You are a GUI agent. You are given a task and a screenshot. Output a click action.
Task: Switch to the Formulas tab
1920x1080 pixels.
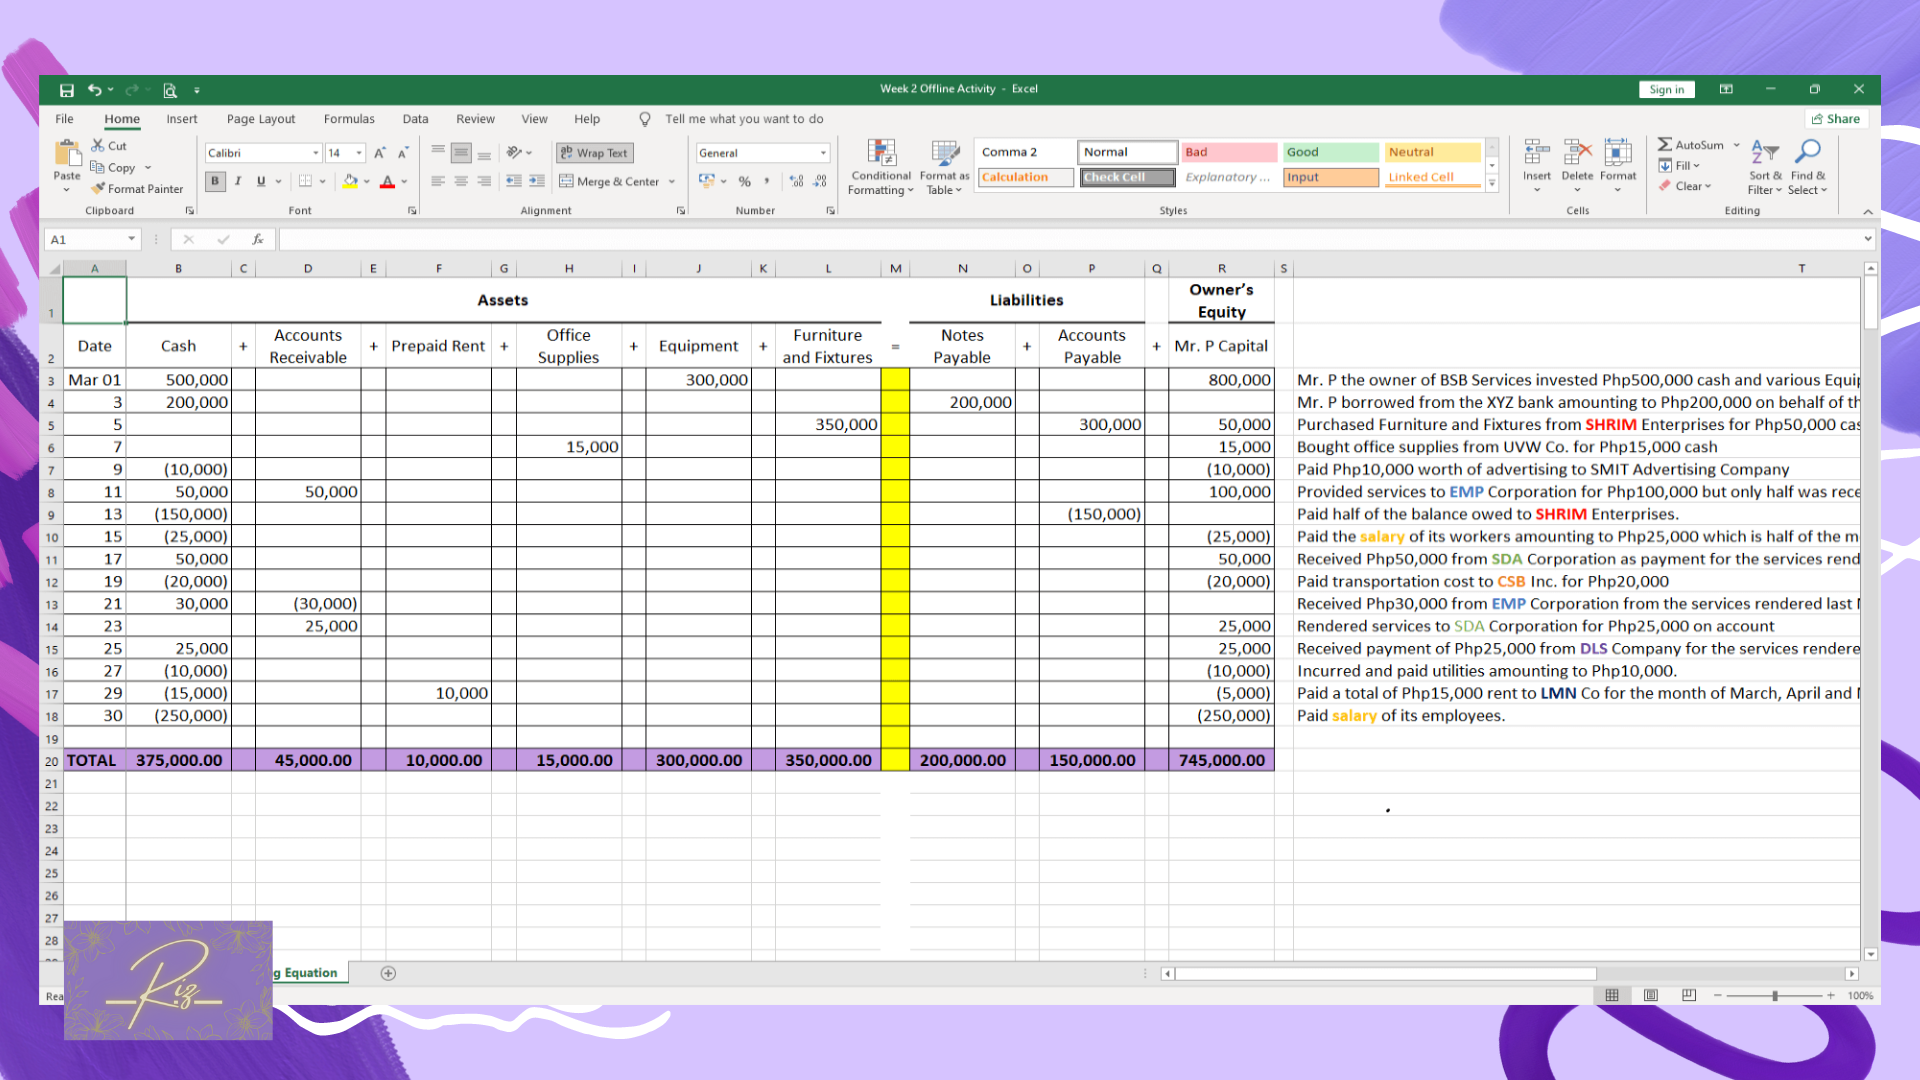point(349,119)
